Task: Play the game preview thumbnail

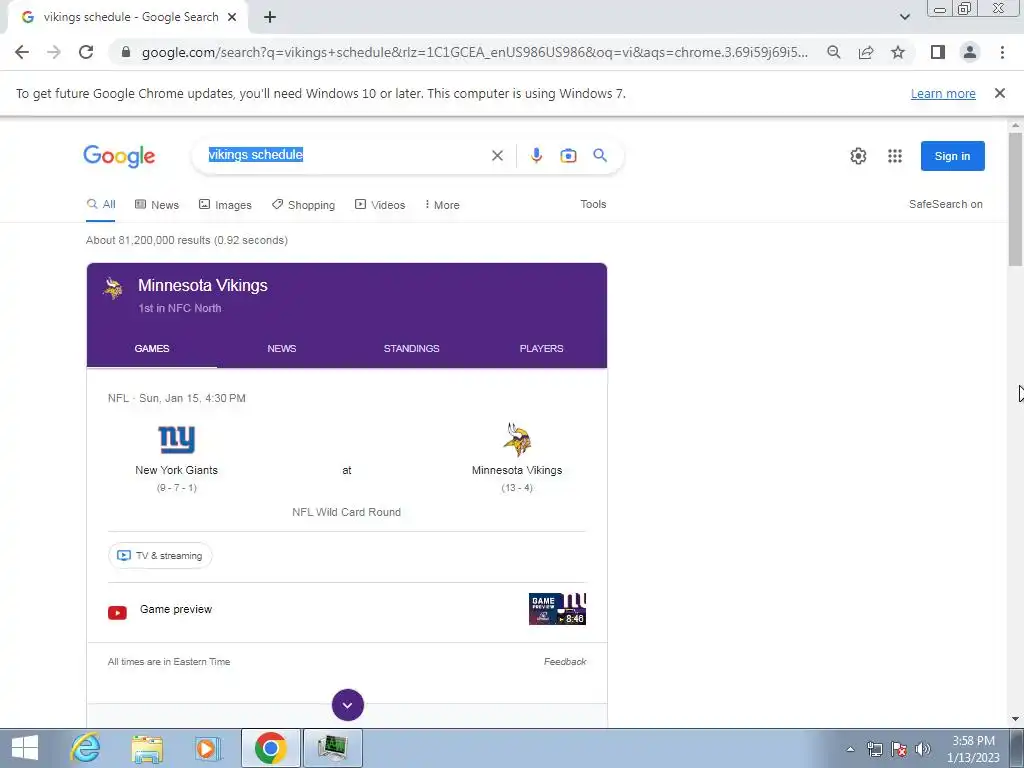Action: click(557, 609)
